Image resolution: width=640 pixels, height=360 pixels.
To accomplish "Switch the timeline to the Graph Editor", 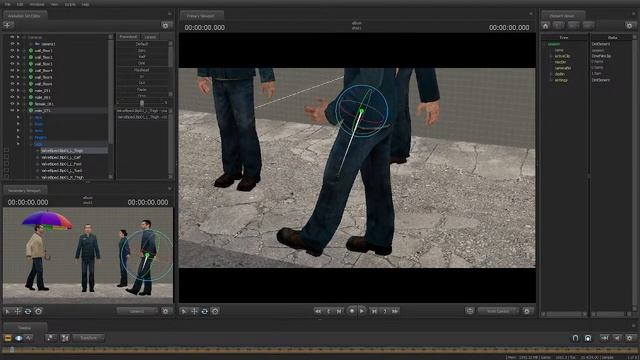I will (x=29, y=338).
